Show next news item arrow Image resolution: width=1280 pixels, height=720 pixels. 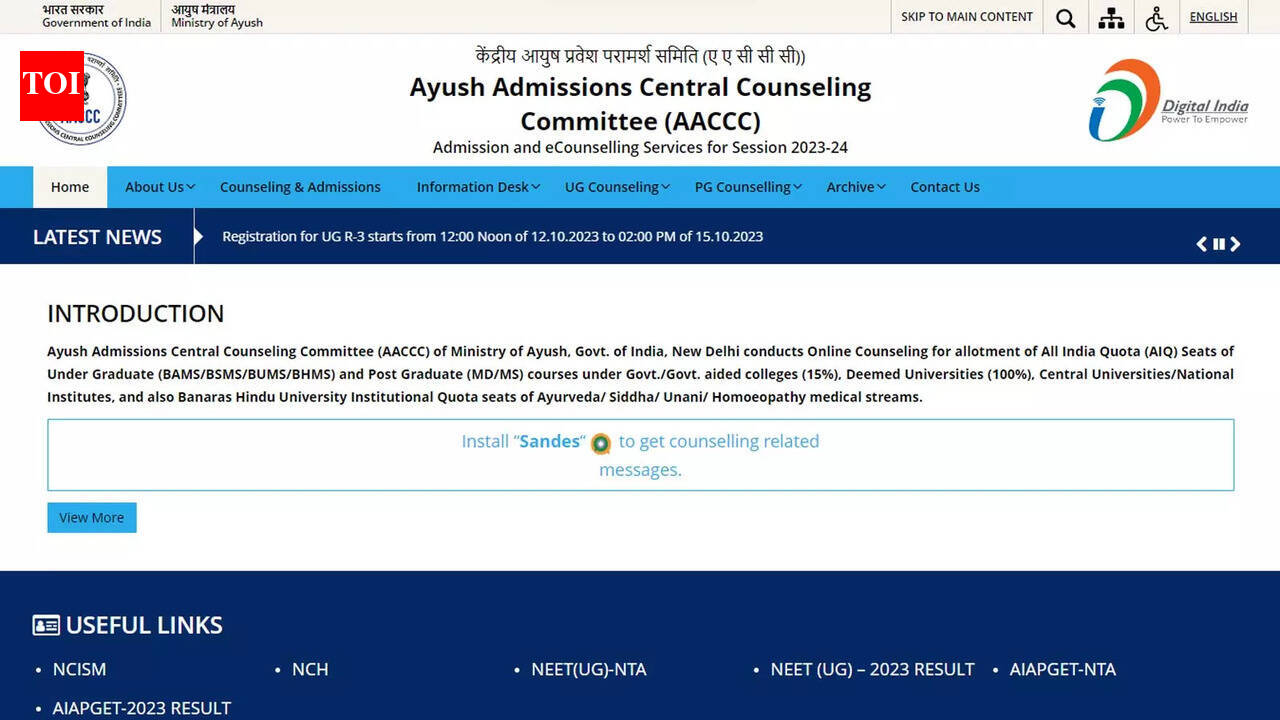click(1235, 244)
